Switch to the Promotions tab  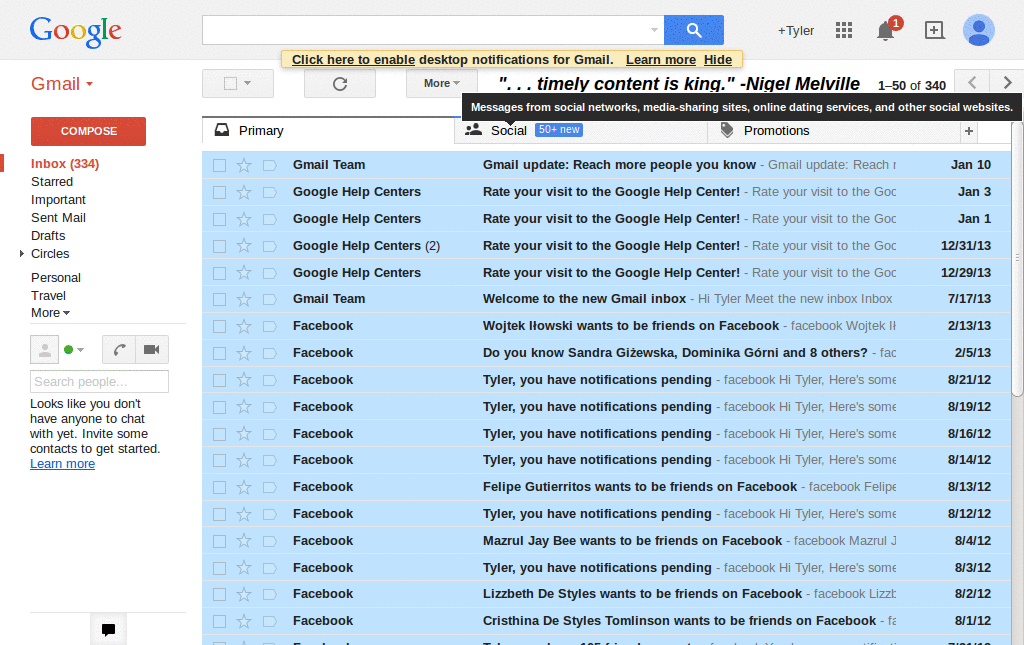[834, 131]
